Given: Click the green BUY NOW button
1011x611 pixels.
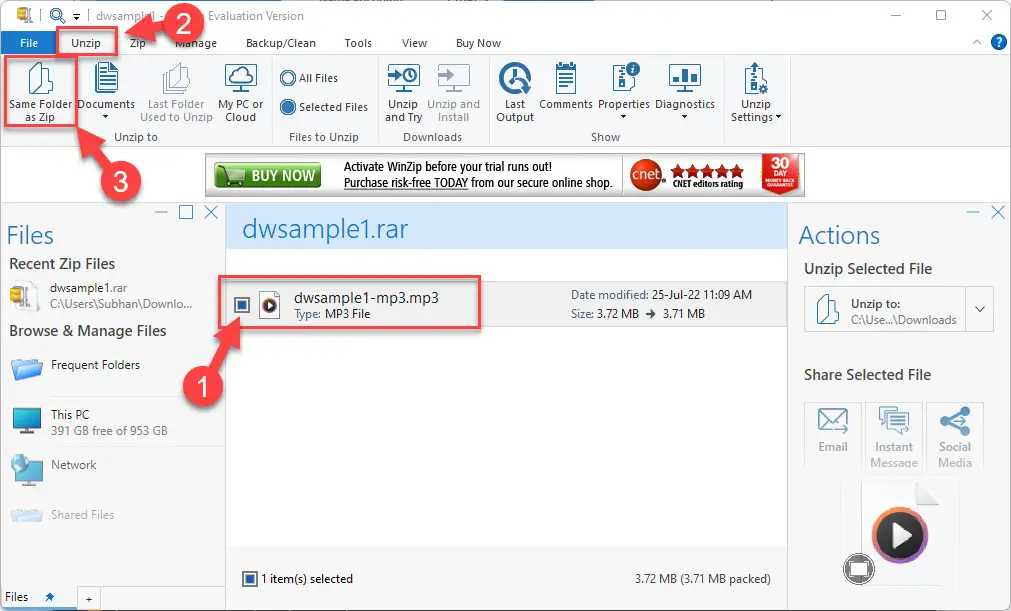Looking at the screenshot, I should 268,175.
